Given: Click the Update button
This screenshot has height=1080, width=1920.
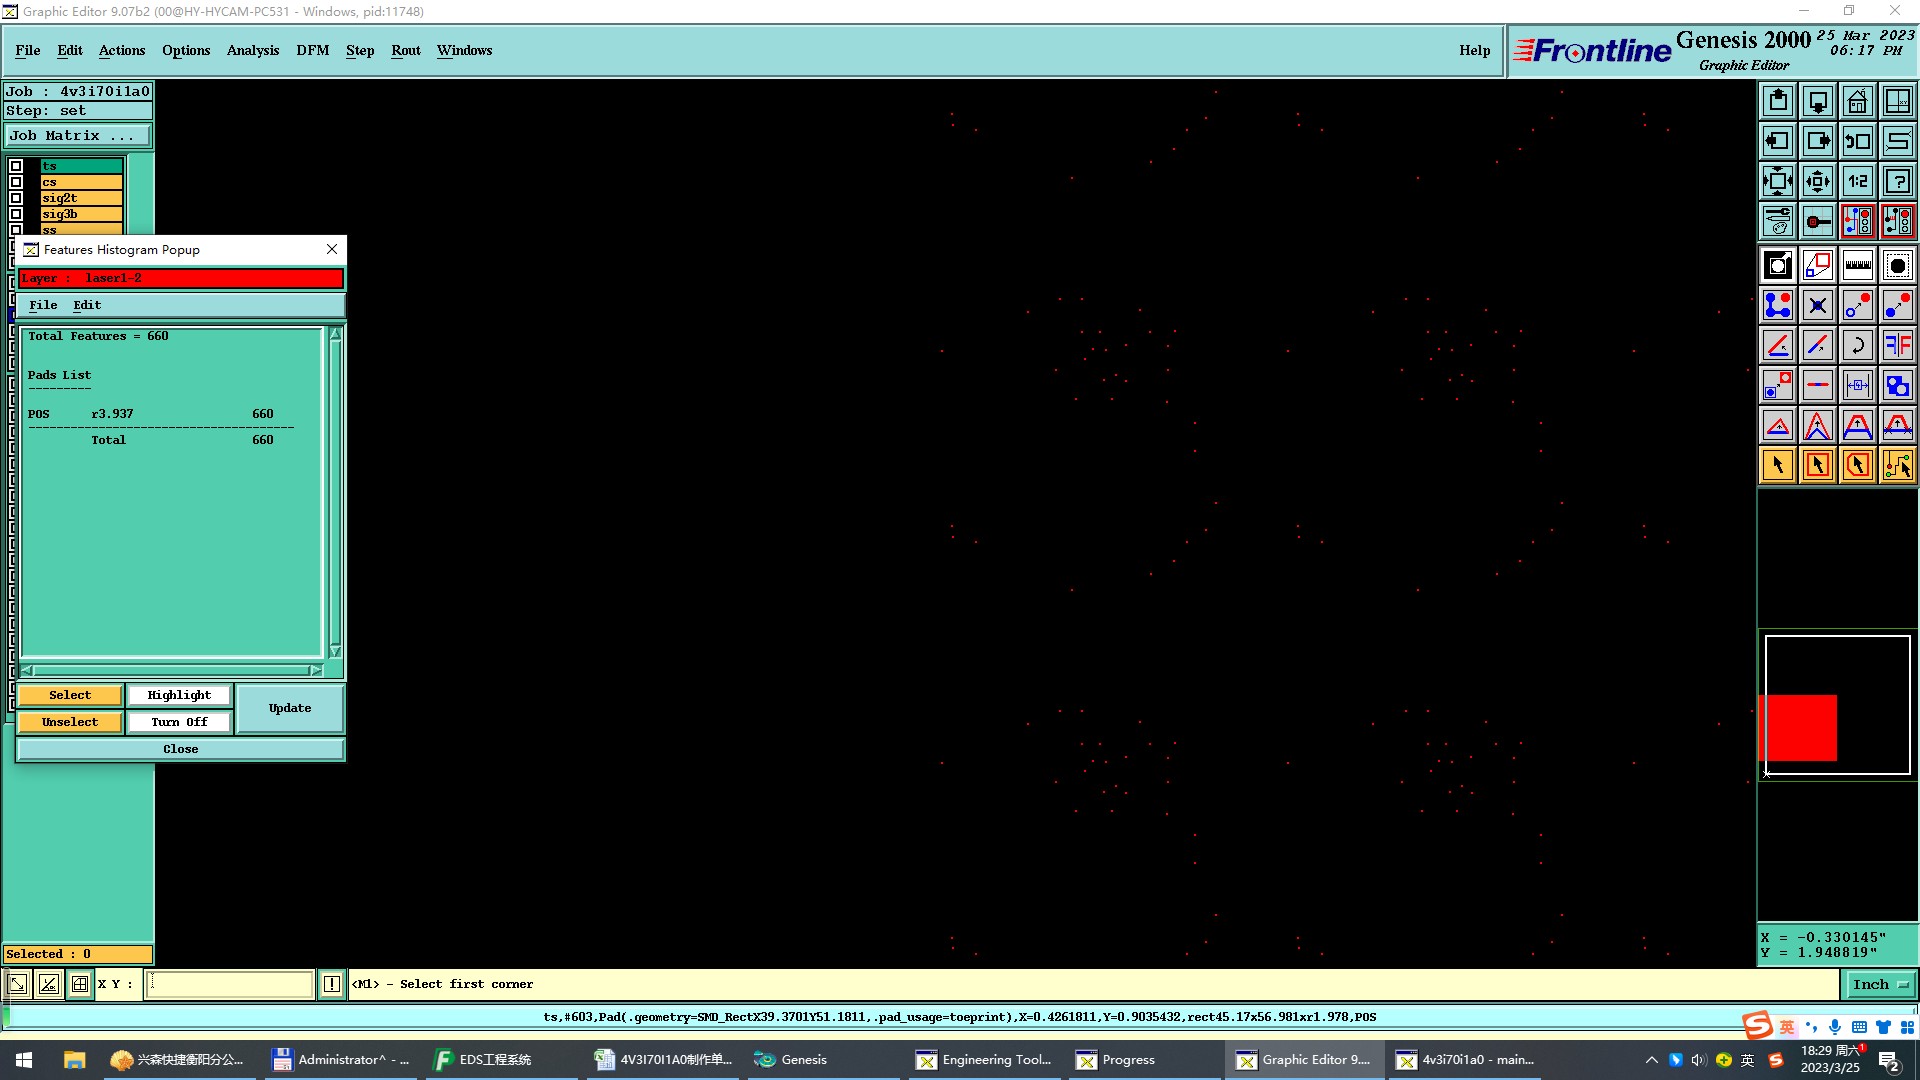Looking at the screenshot, I should (x=290, y=708).
